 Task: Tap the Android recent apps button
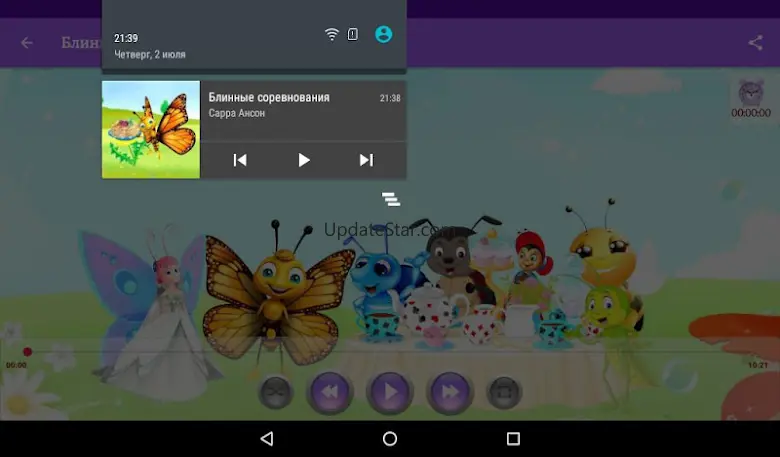point(513,439)
